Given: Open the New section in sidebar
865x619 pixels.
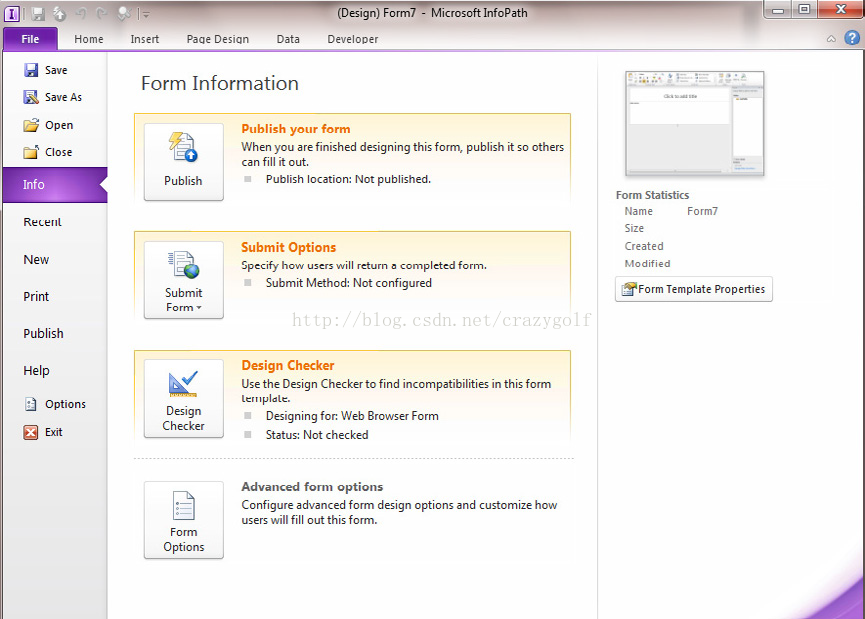Looking at the screenshot, I should point(36,259).
